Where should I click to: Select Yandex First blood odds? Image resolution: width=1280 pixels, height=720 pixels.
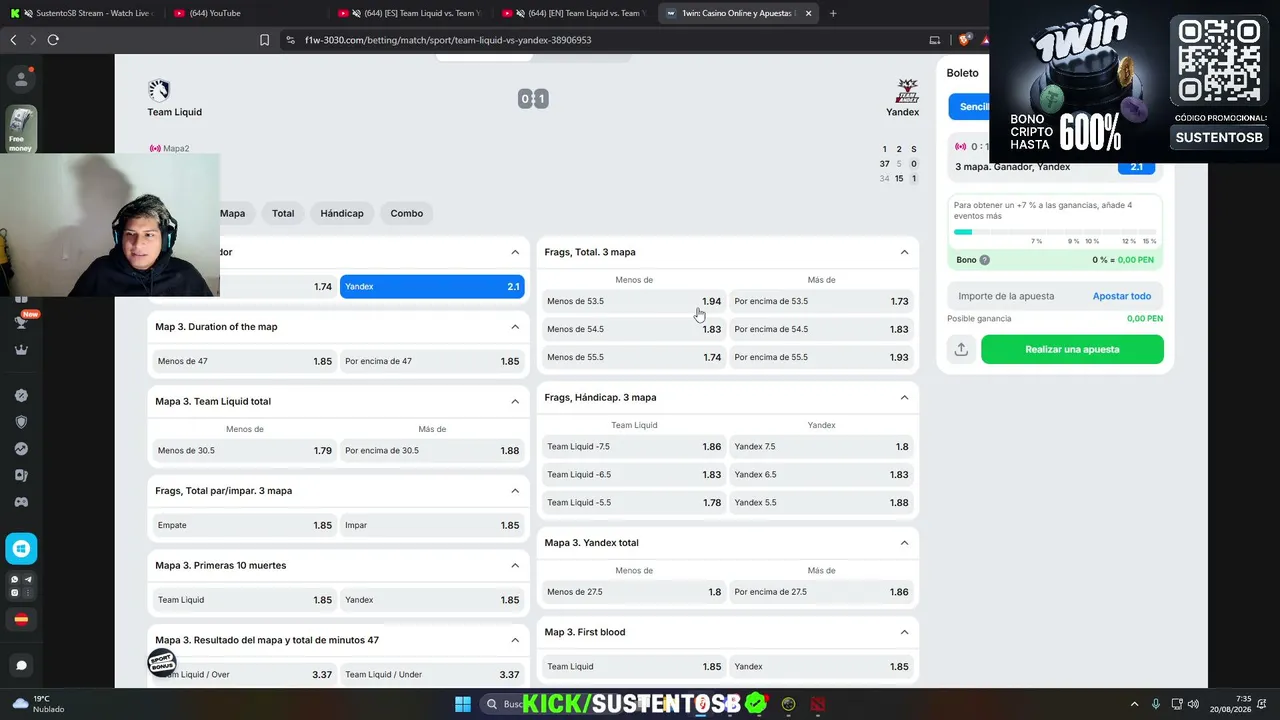click(821, 667)
